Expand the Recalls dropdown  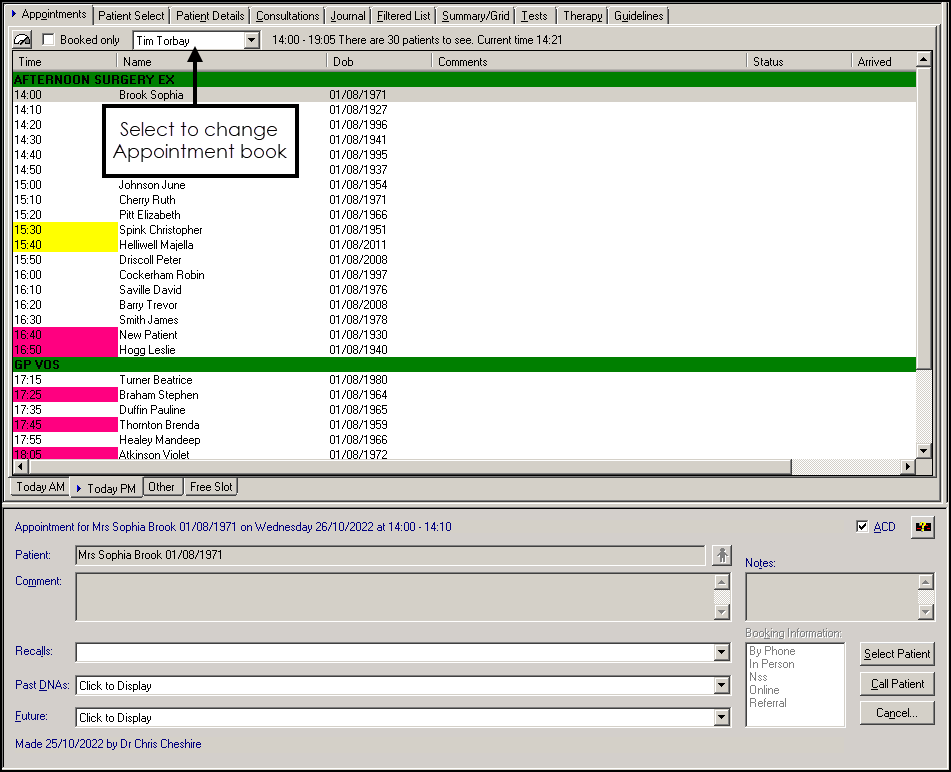(722, 653)
